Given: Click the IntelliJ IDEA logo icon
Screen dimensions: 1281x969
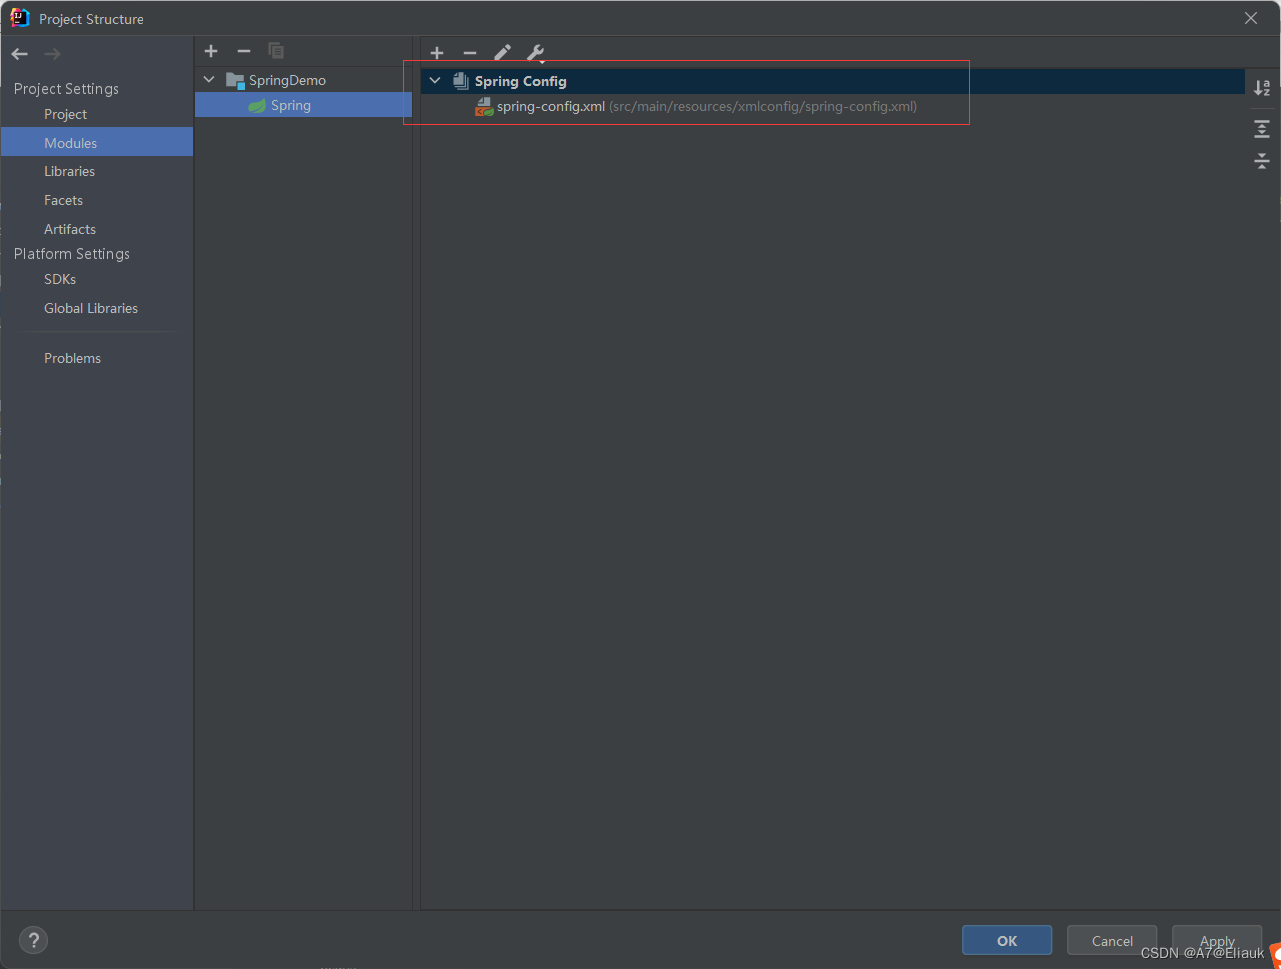Looking at the screenshot, I should 20,18.
